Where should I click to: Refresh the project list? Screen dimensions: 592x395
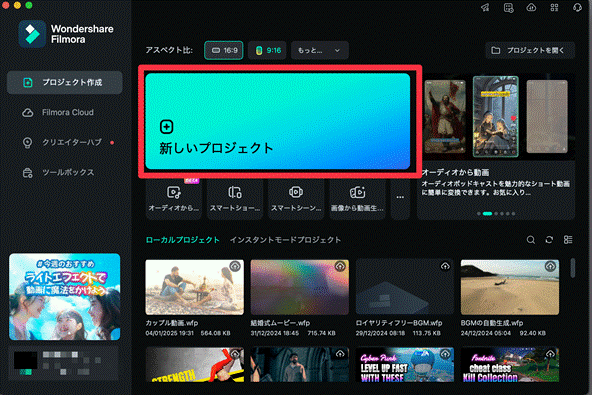point(549,240)
